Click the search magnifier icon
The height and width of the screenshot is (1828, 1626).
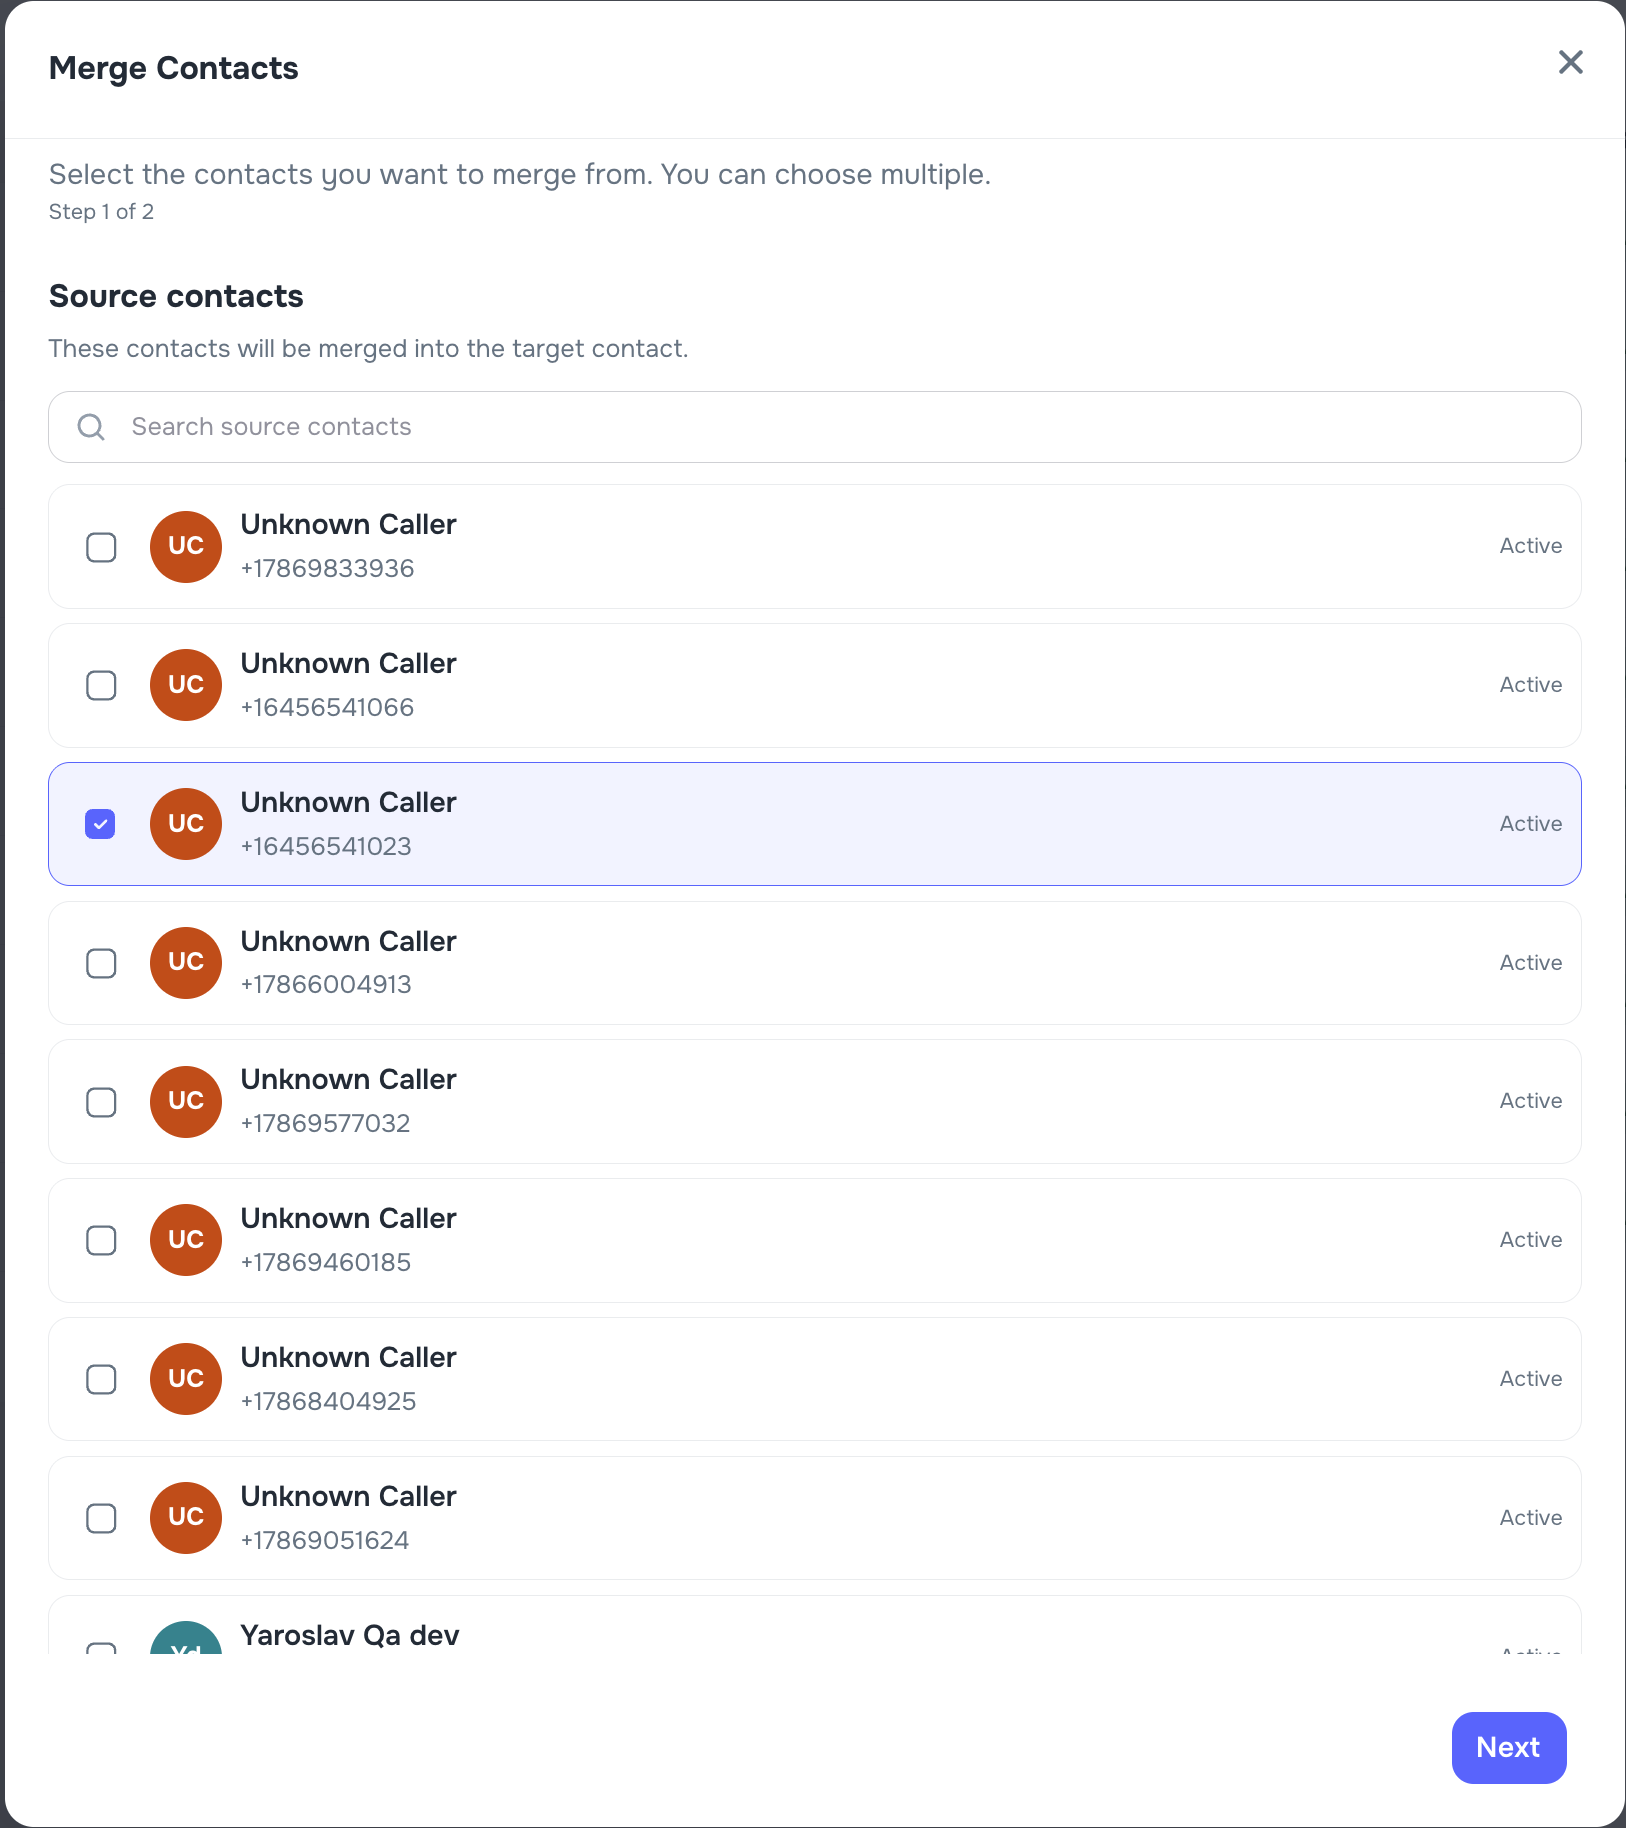91,427
